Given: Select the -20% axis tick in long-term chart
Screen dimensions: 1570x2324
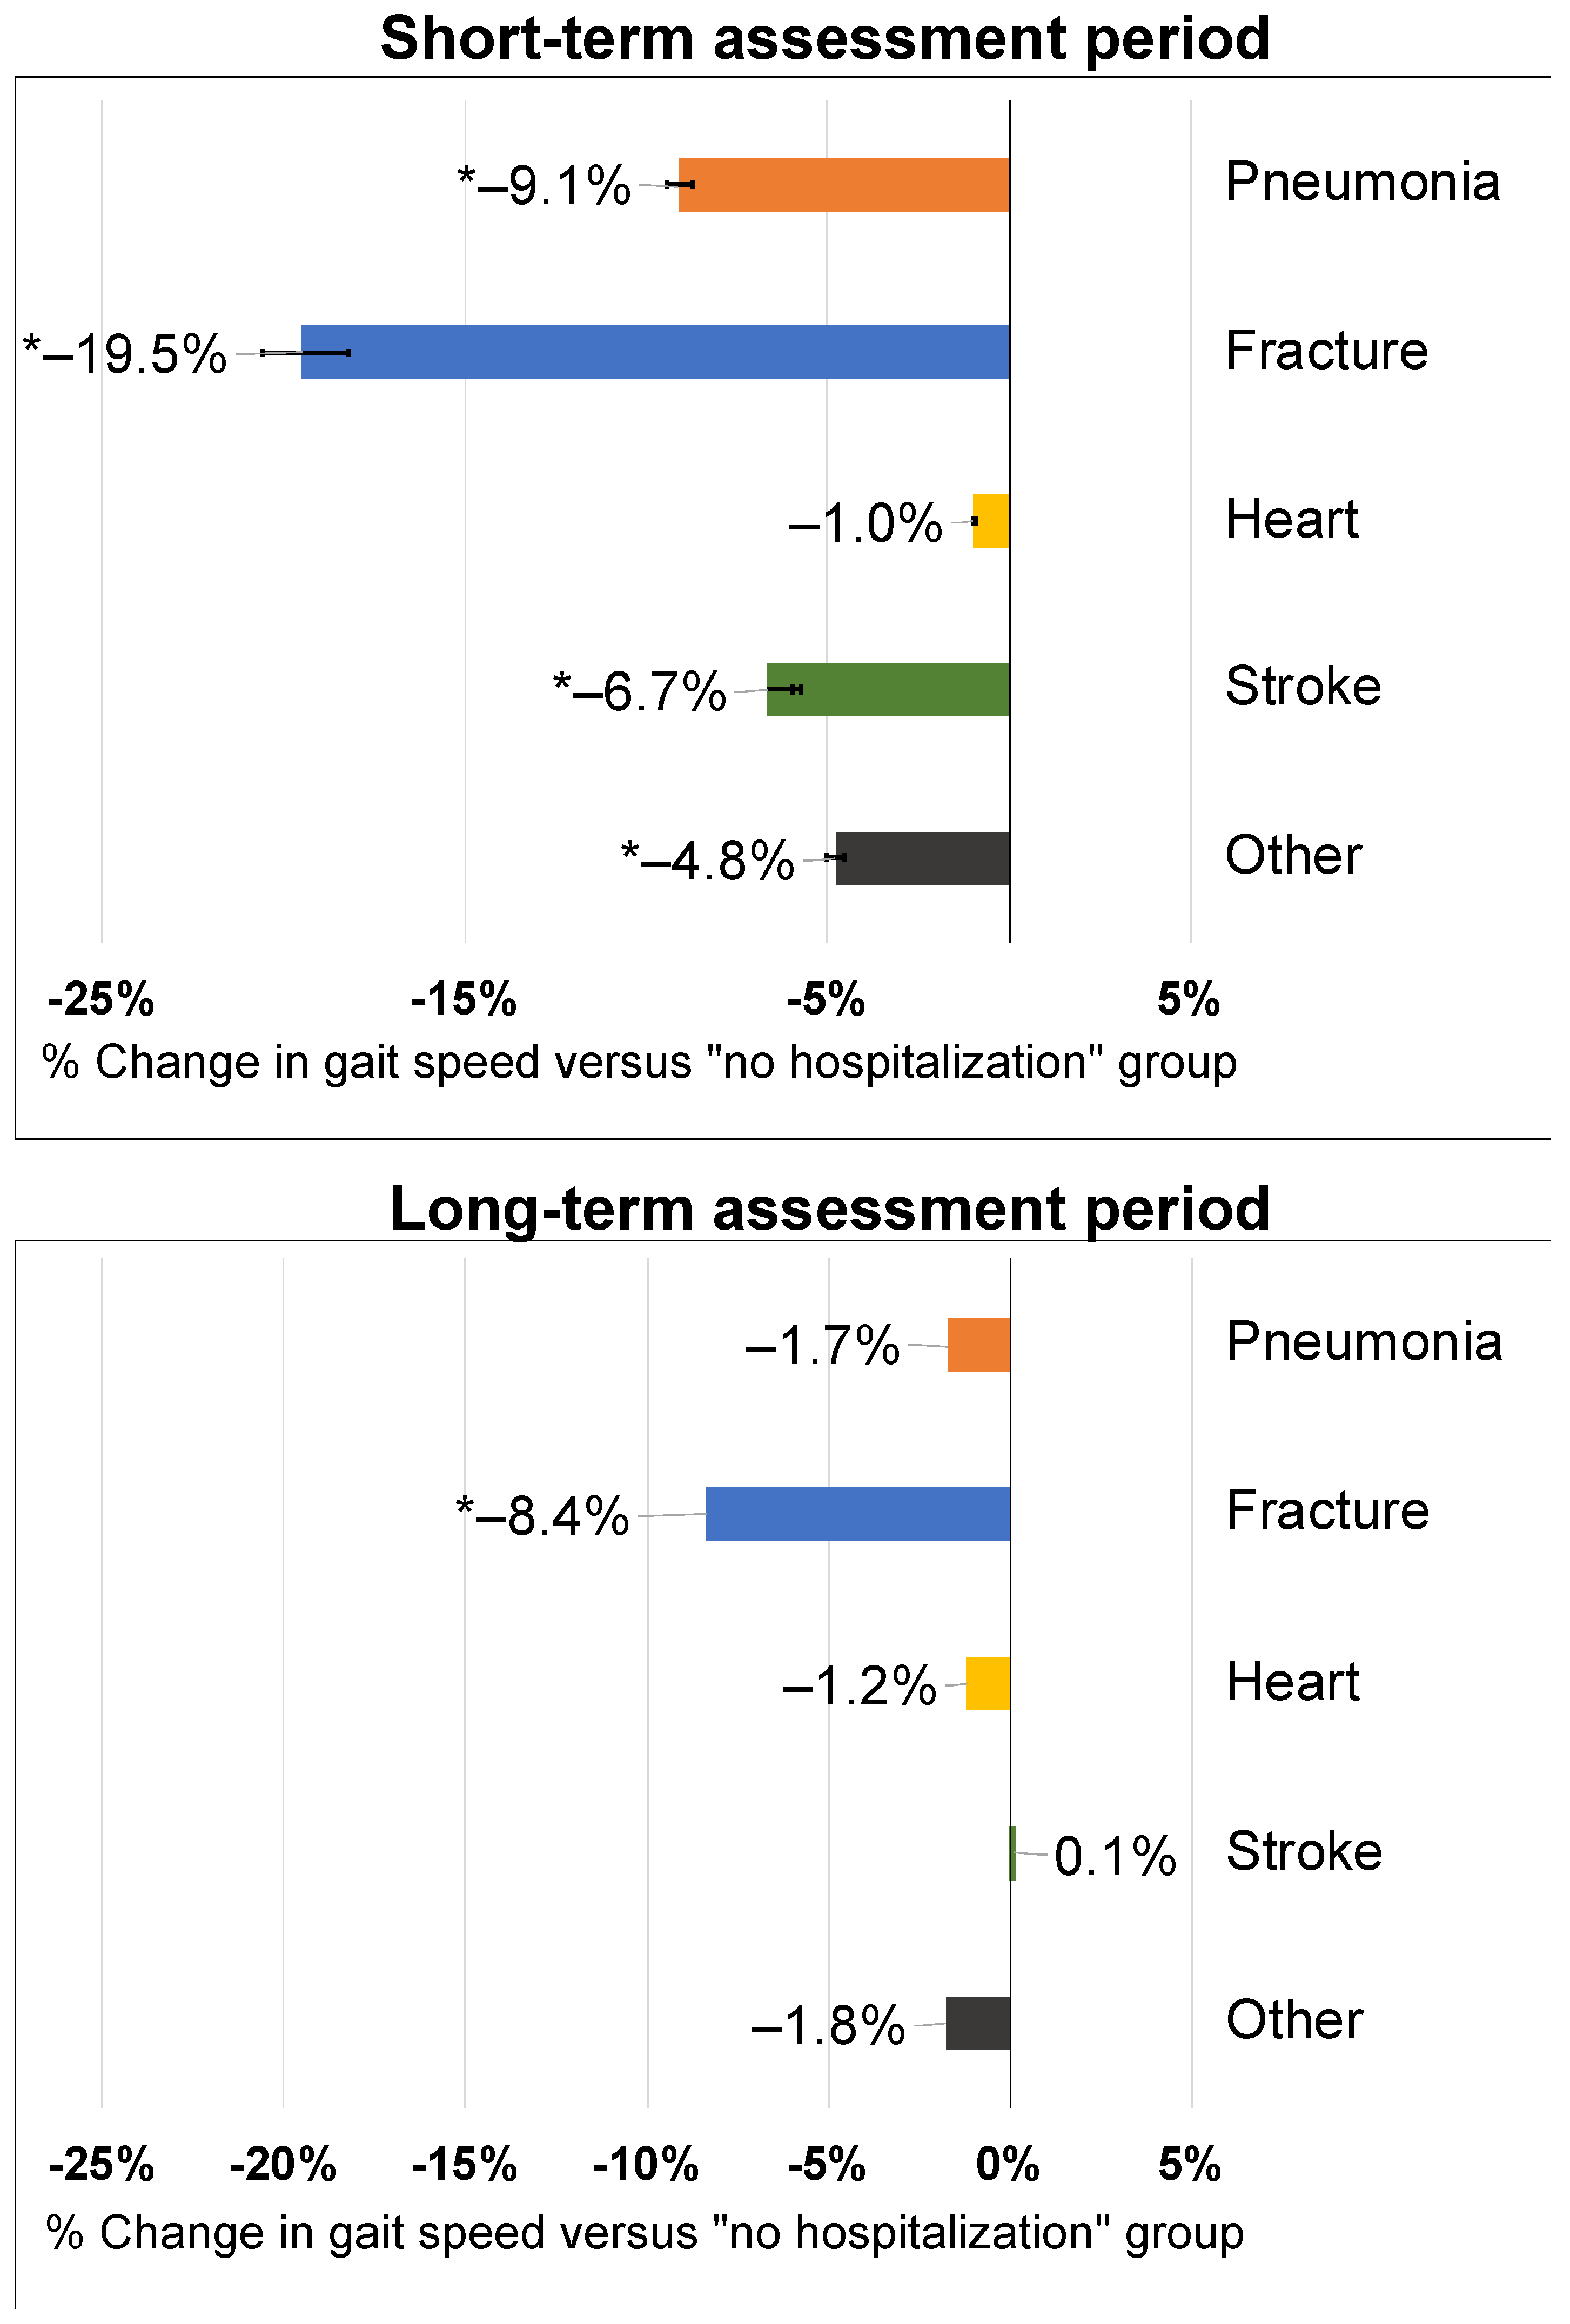Looking at the screenshot, I should (x=283, y=2165).
